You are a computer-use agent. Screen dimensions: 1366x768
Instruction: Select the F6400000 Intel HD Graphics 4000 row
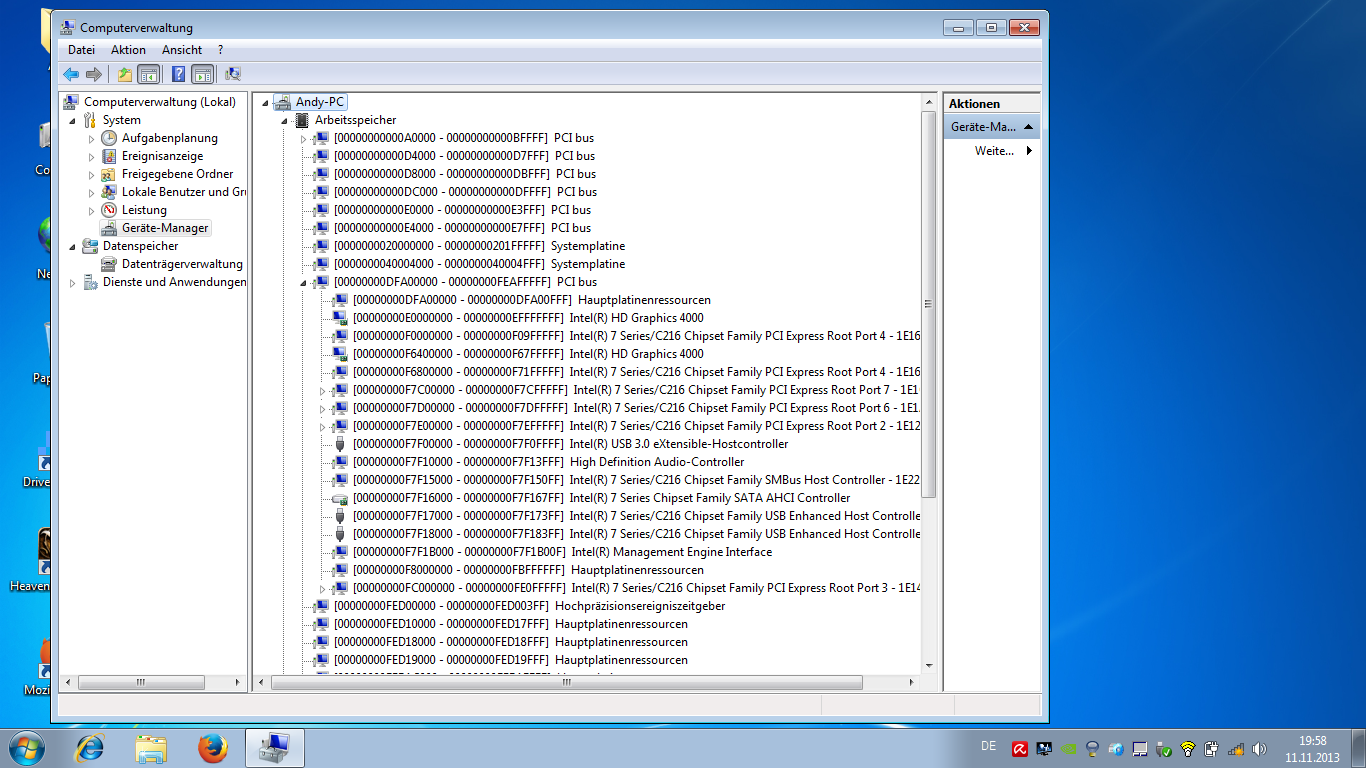click(x=528, y=354)
